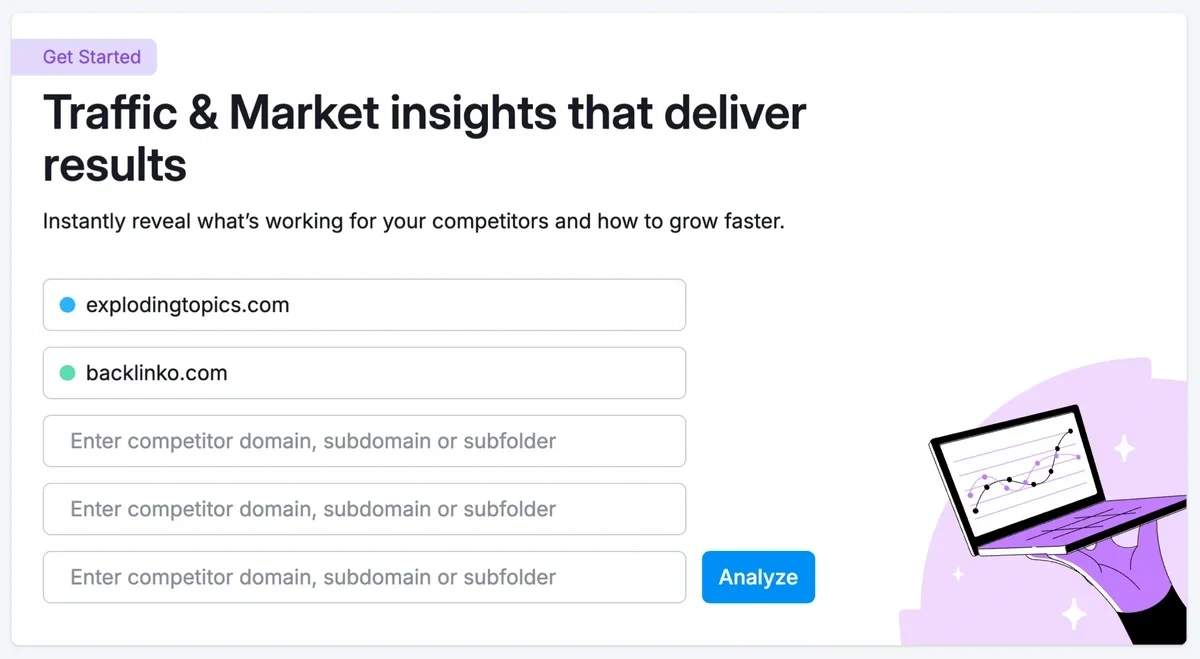Click the blue dot beside explodingtopics.com

click(x=68, y=305)
